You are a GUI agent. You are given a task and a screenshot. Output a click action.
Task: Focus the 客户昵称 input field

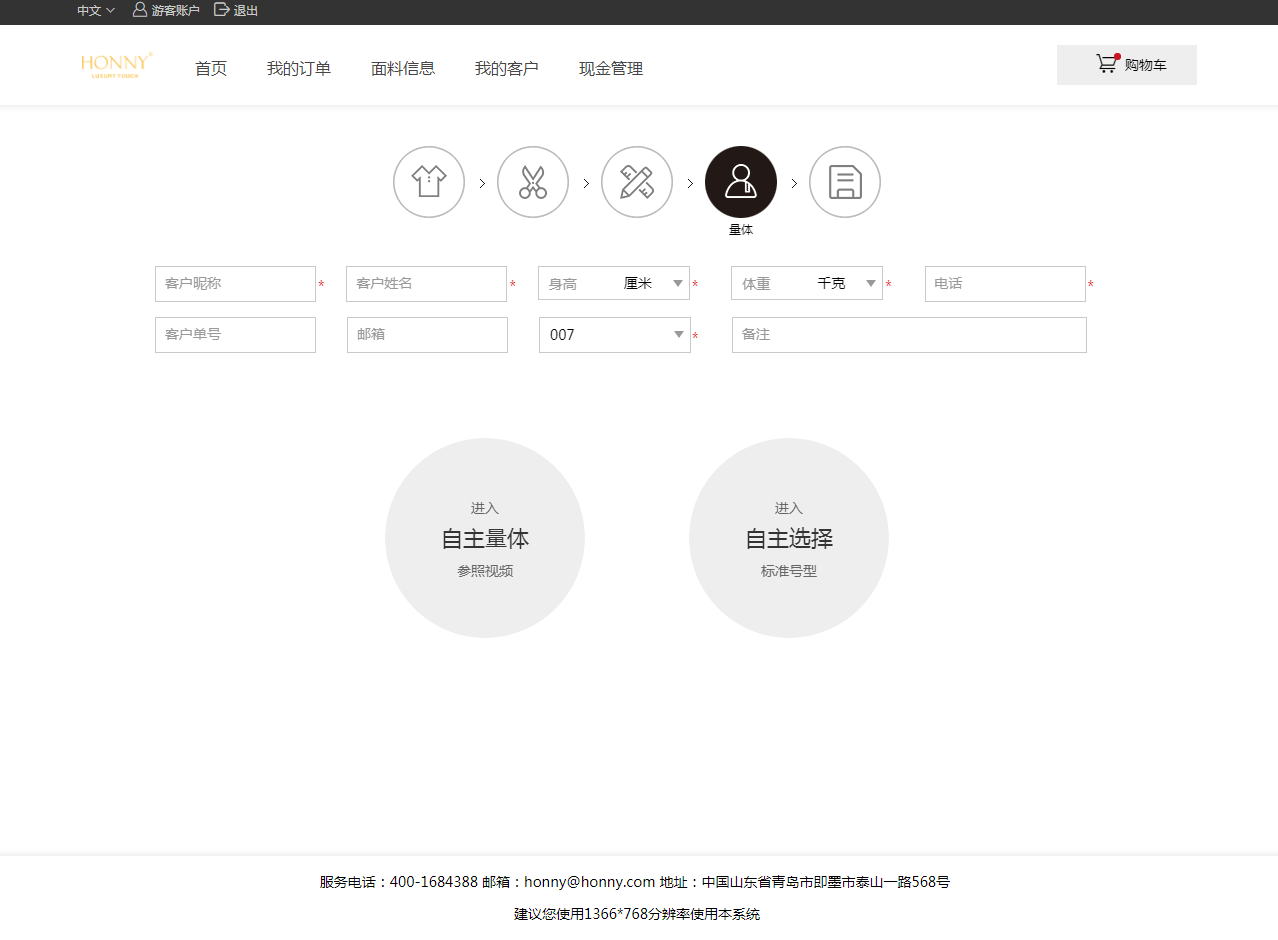(x=235, y=284)
